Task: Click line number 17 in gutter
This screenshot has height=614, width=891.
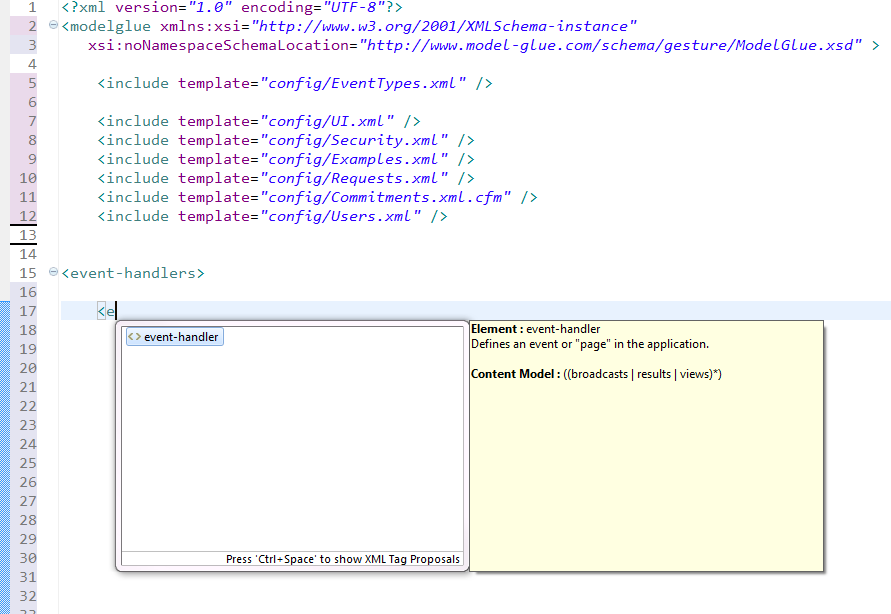Action: click(x=27, y=311)
